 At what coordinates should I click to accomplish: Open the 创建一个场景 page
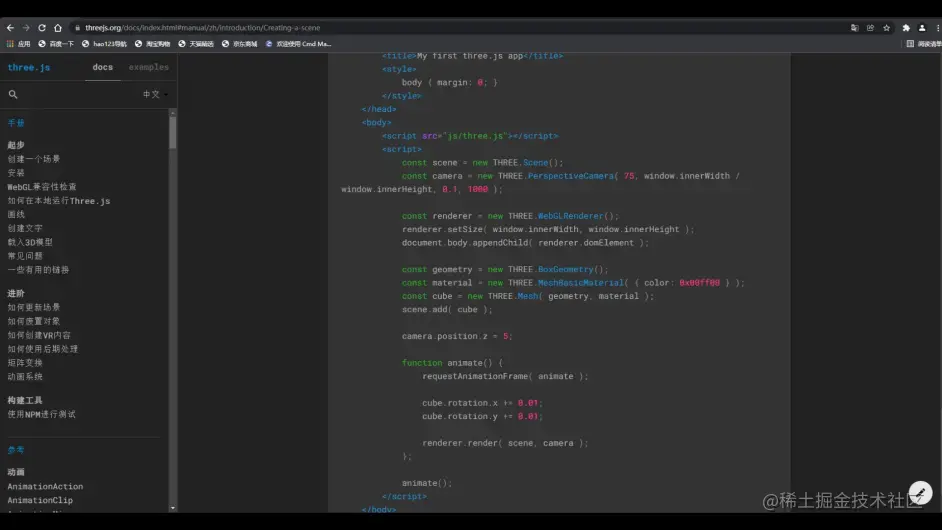click(34, 159)
